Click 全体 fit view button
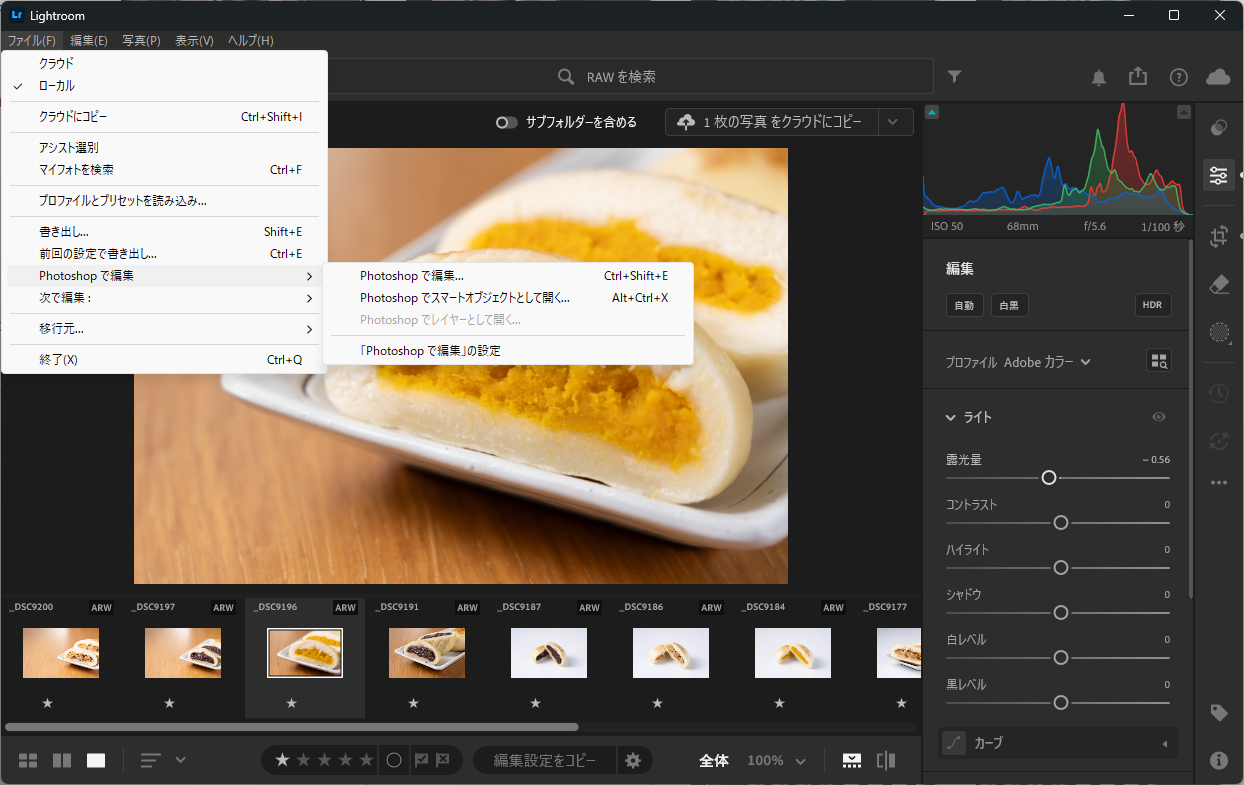This screenshot has height=785, width=1244. [x=714, y=760]
